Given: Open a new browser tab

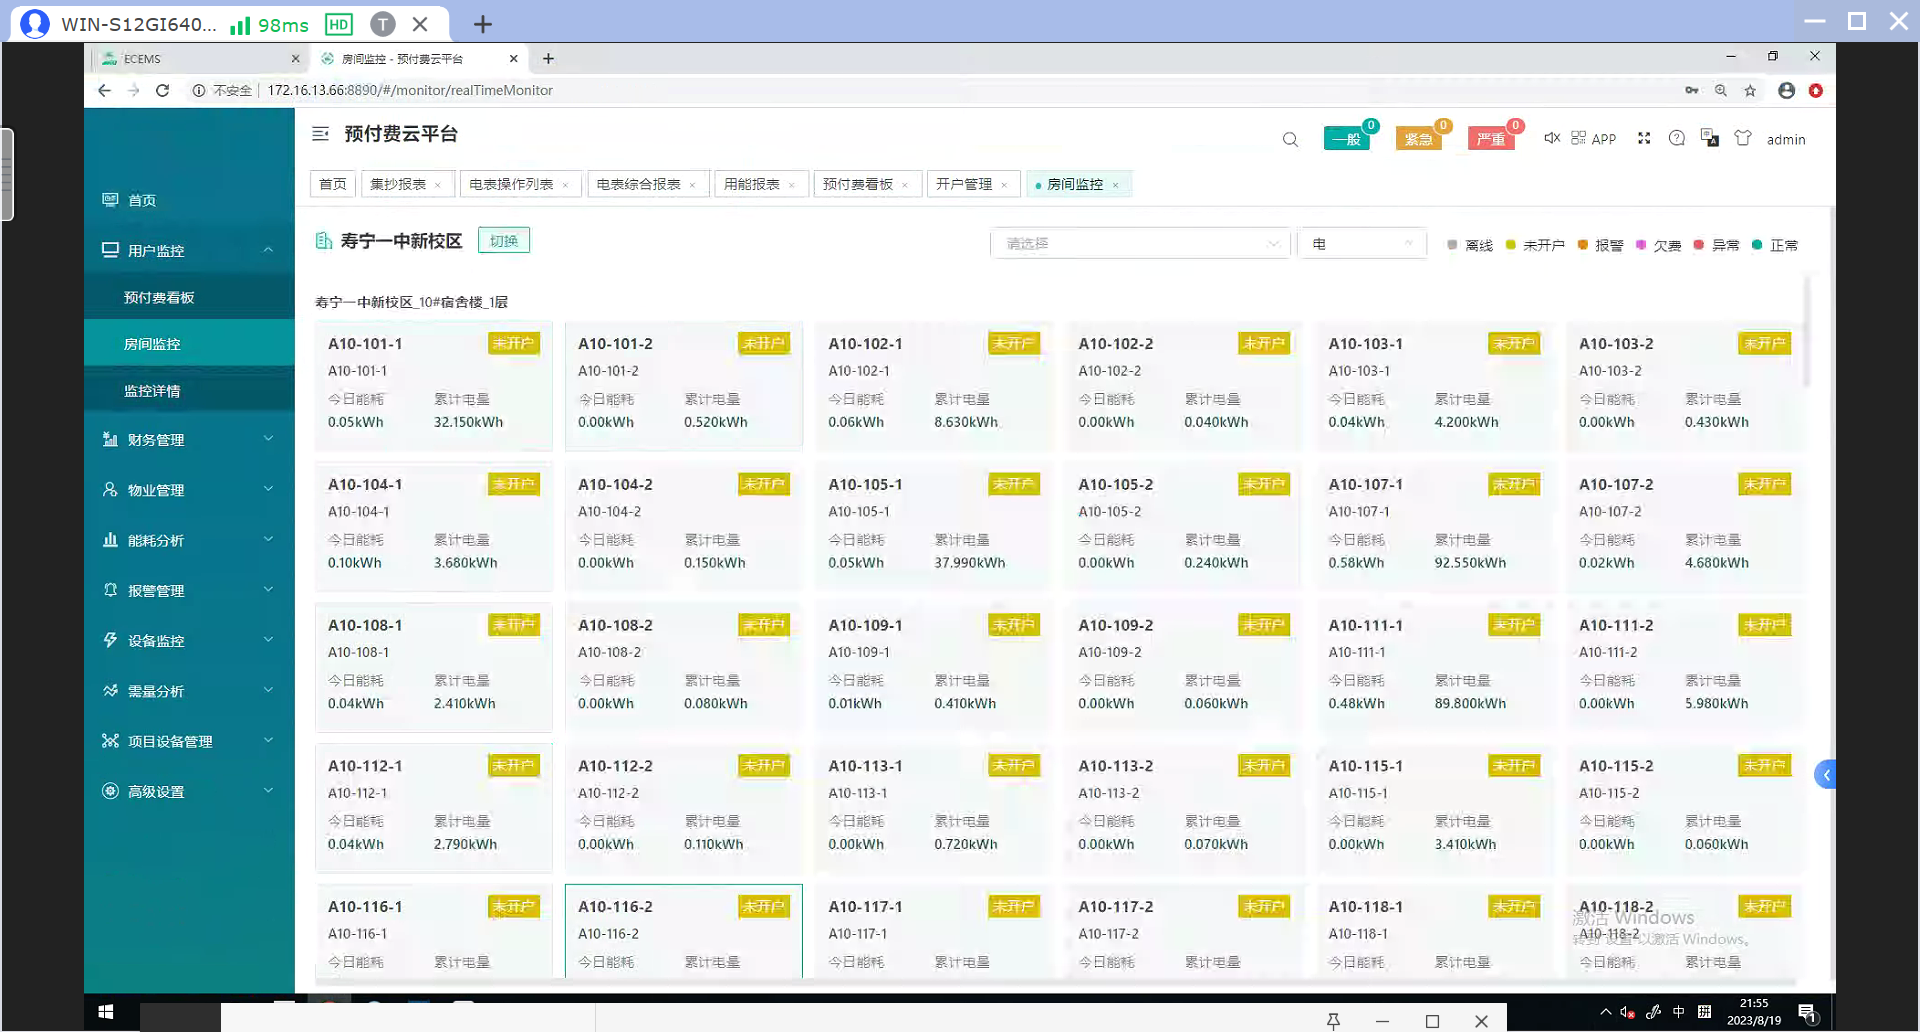Looking at the screenshot, I should point(548,59).
